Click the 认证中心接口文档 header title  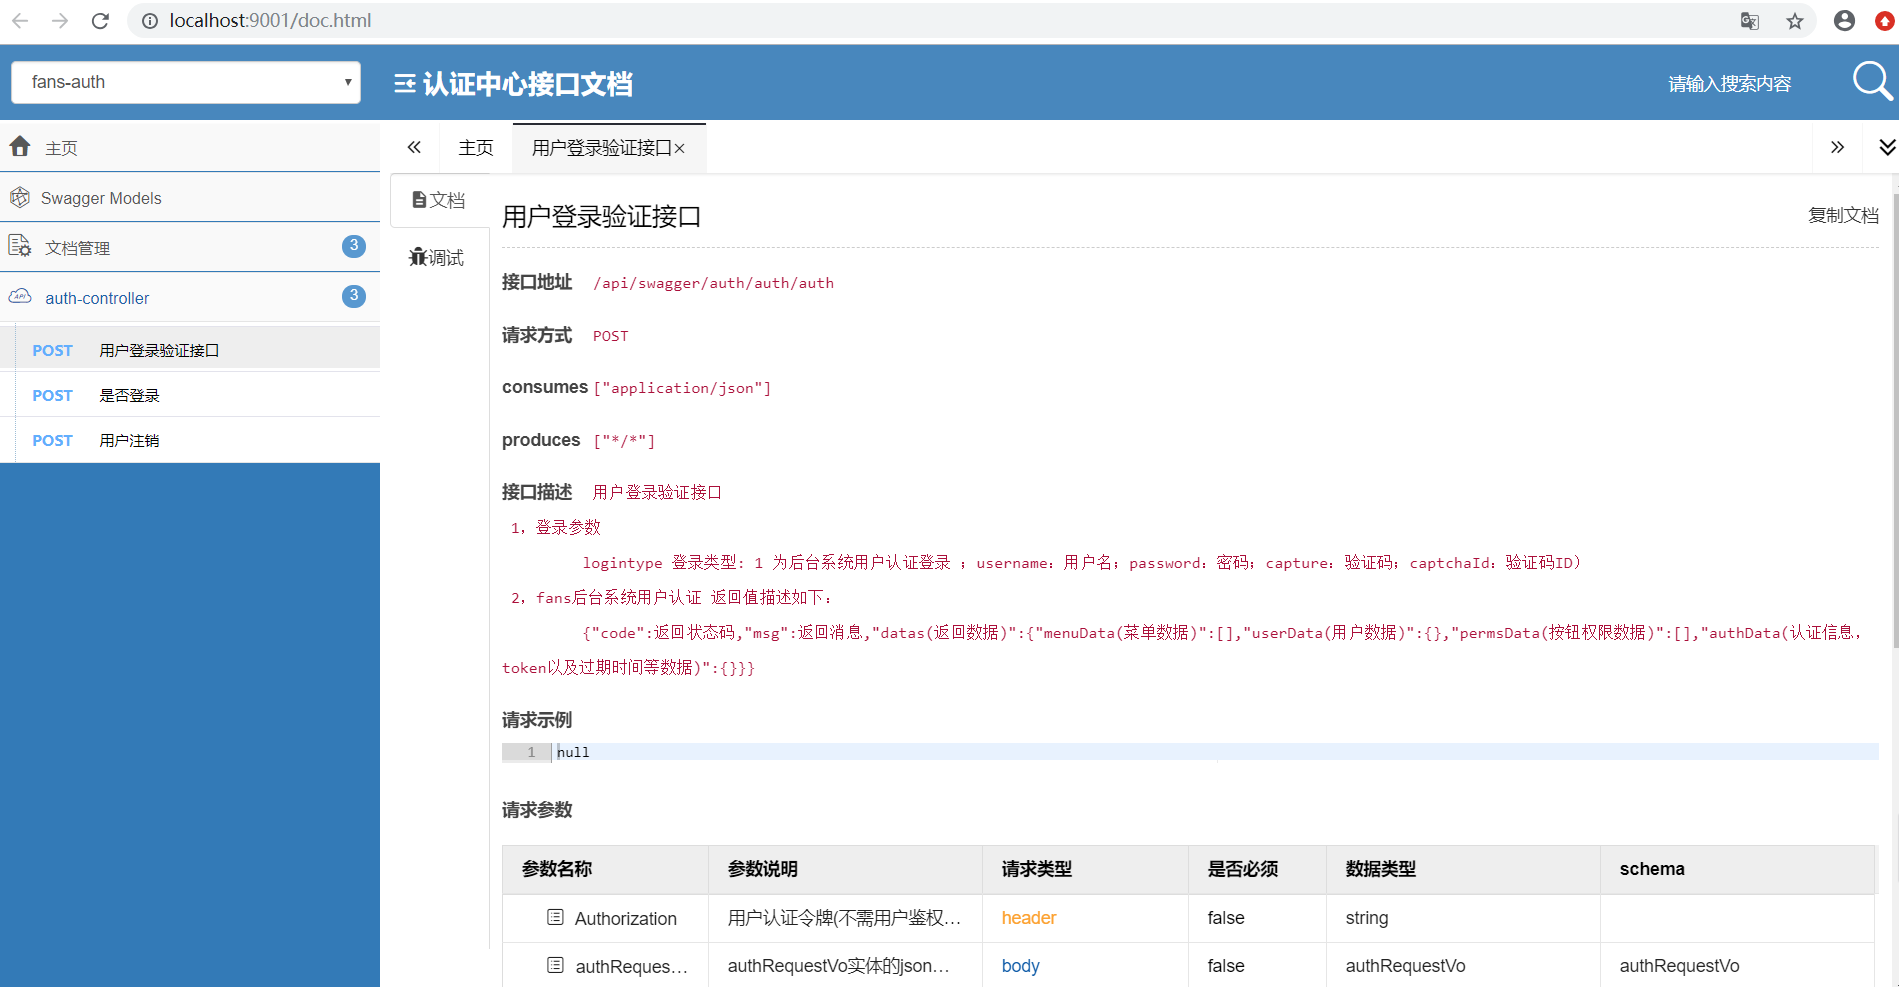pos(527,84)
